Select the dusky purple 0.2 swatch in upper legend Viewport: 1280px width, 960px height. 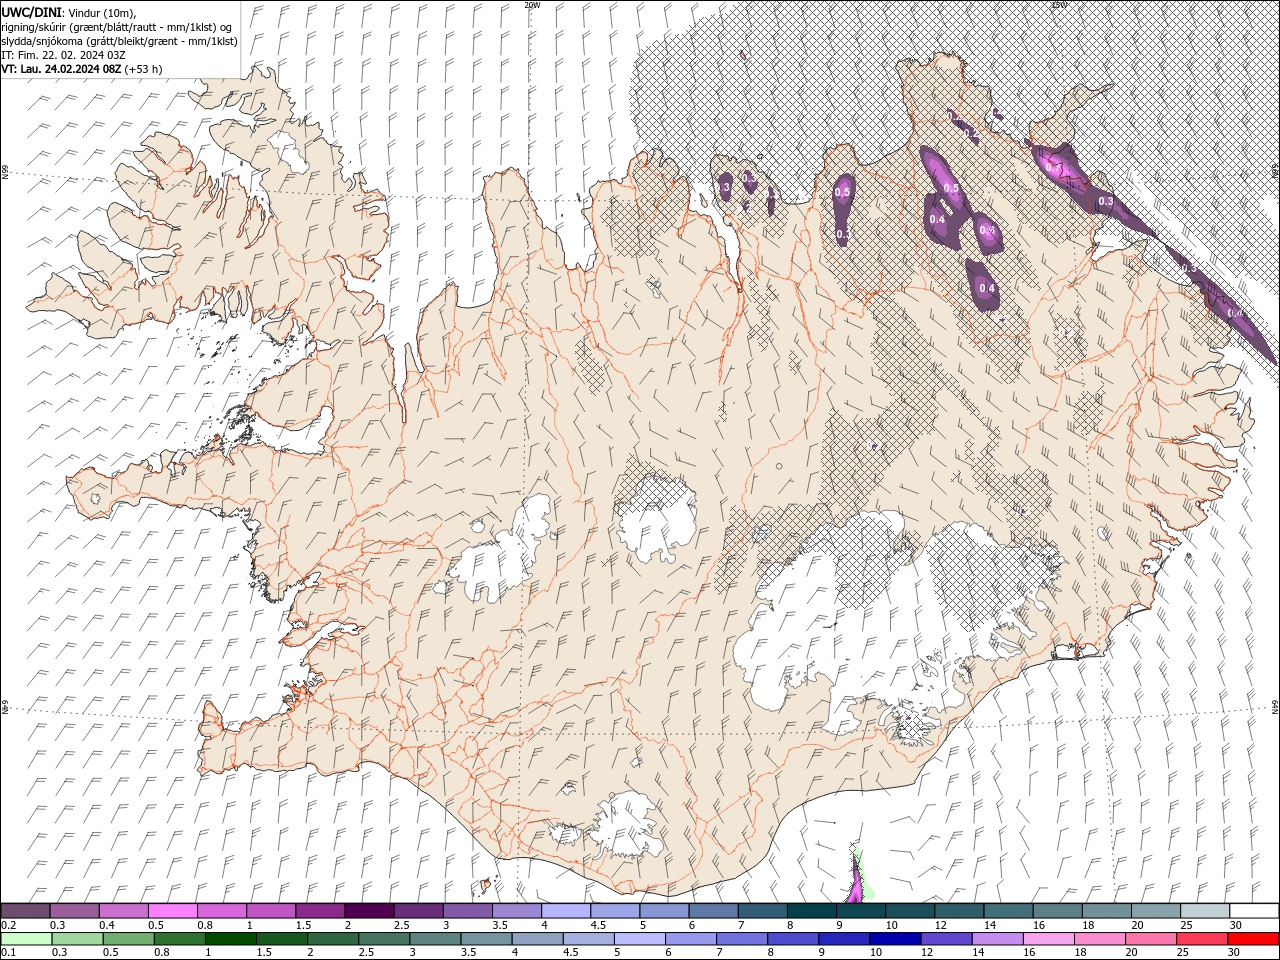coord(25,911)
